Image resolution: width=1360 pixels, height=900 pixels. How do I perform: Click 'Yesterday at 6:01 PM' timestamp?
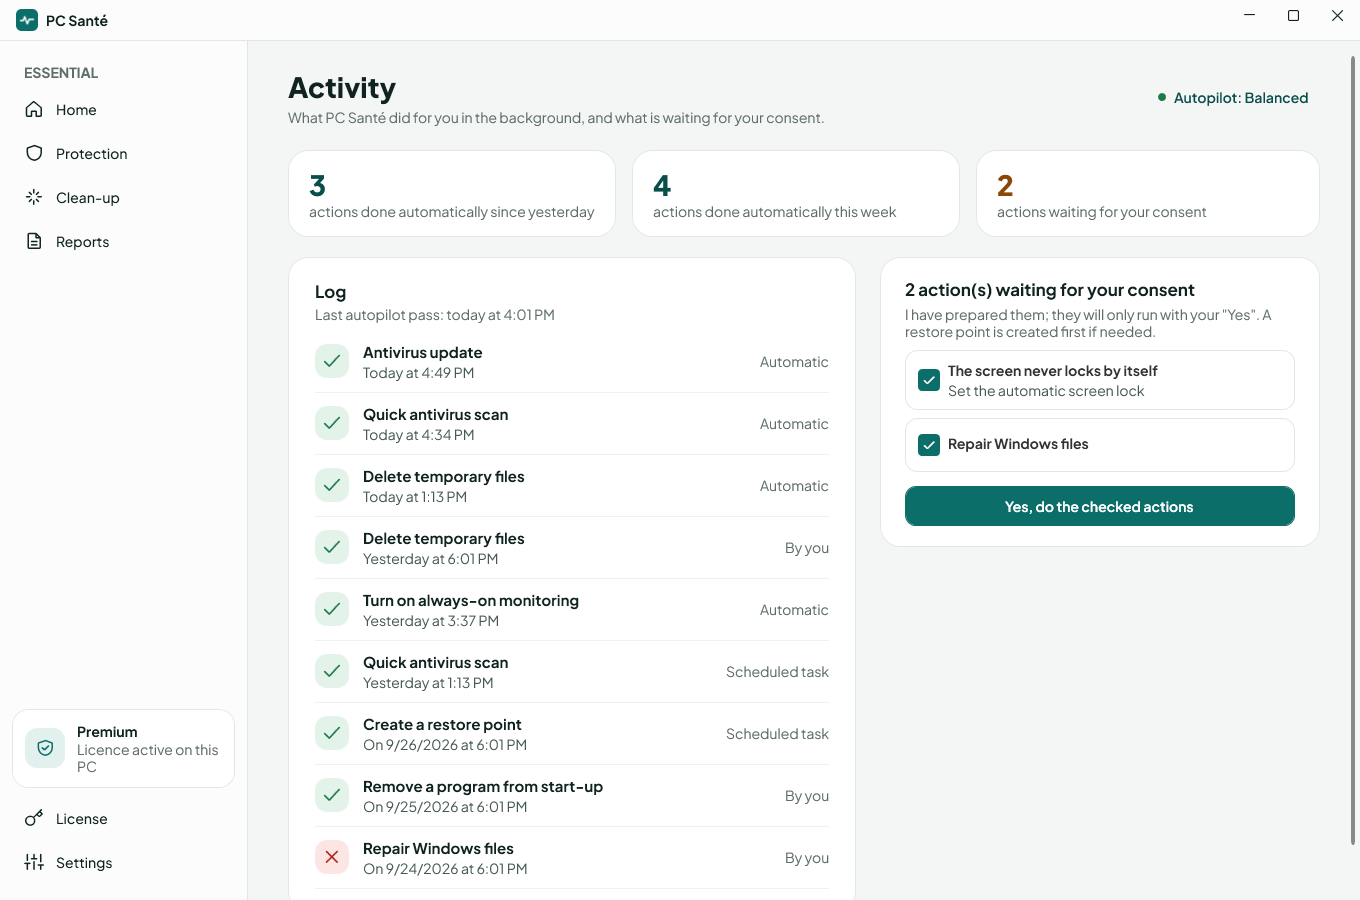430,559
